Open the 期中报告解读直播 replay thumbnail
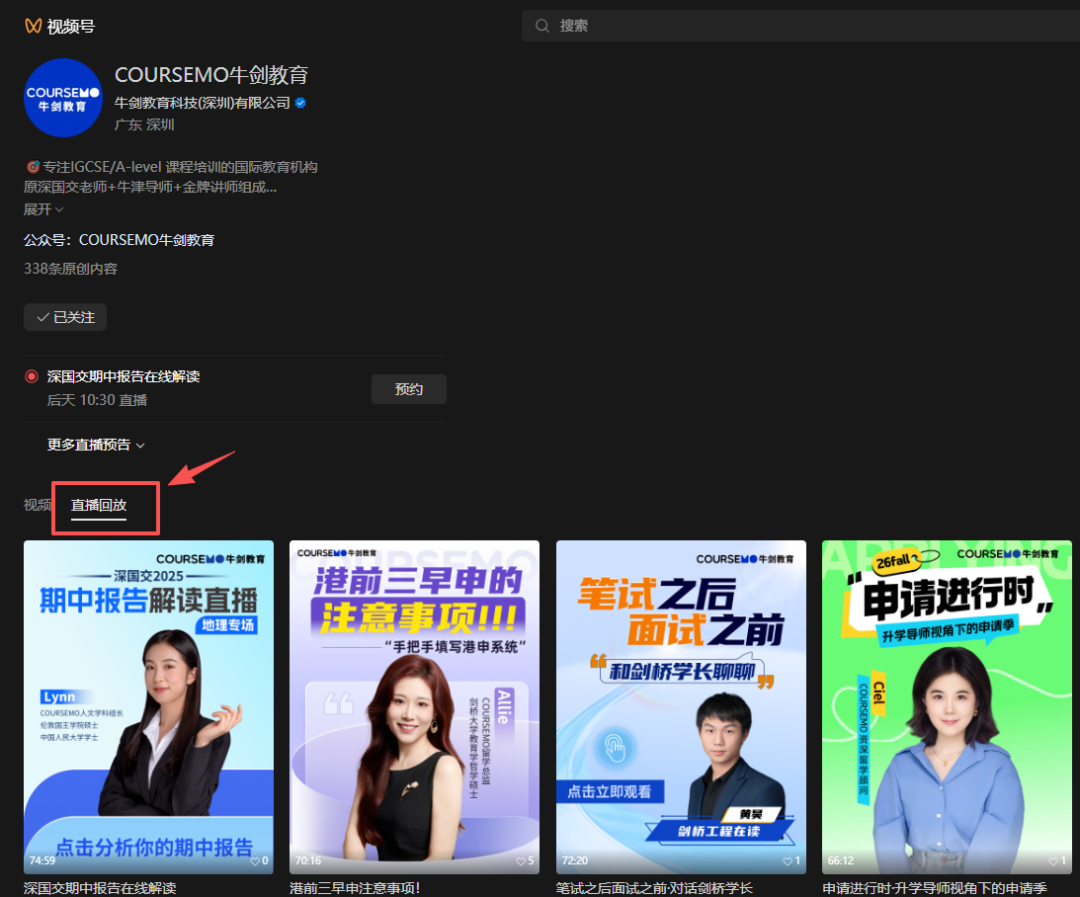This screenshot has height=897, width=1080. pos(149,707)
